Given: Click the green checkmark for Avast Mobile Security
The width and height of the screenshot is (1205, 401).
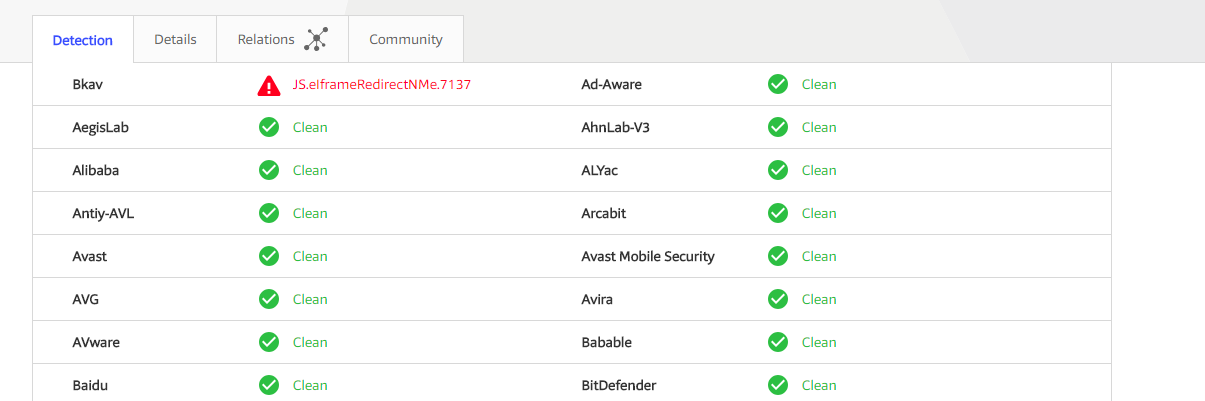Looking at the screenshot, I should (778, 256).
